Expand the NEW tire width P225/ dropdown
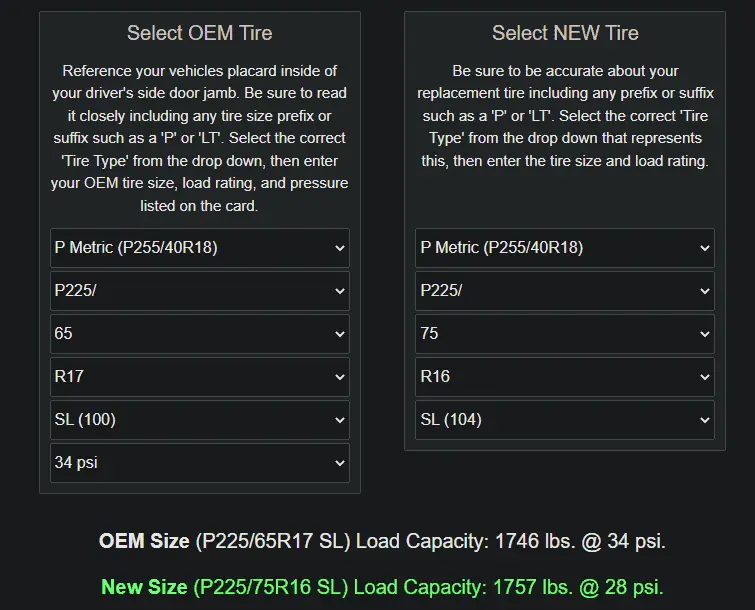755x610 pixels. pyautogui.click(x=564, y=291)
